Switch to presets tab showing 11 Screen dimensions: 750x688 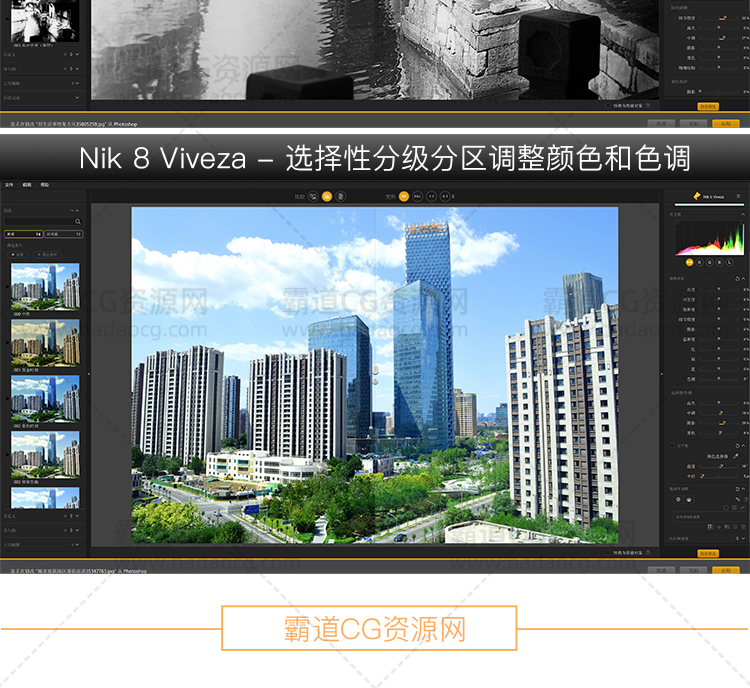pos(64,234)
